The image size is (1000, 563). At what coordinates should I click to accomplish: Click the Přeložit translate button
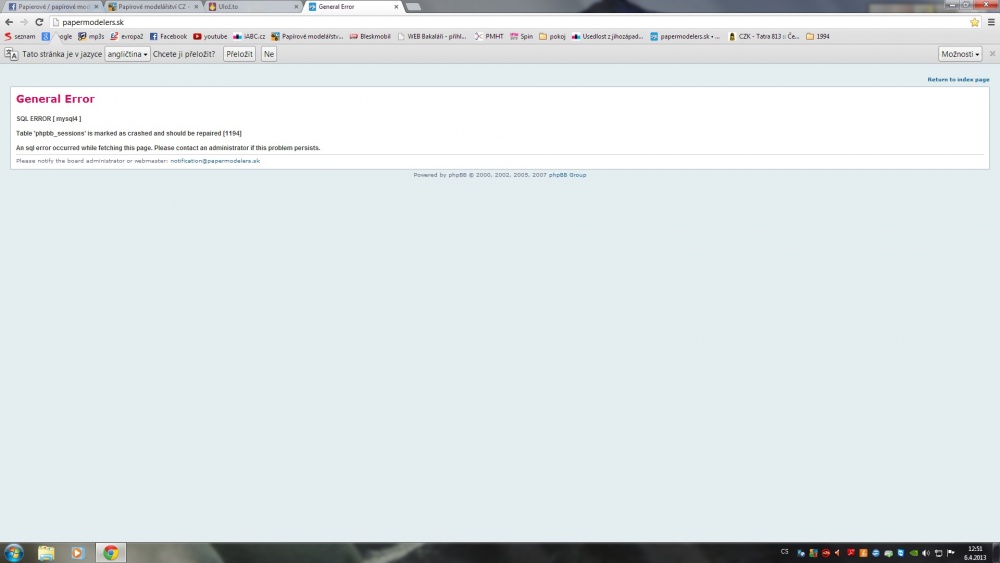click(x=239, y=54)
